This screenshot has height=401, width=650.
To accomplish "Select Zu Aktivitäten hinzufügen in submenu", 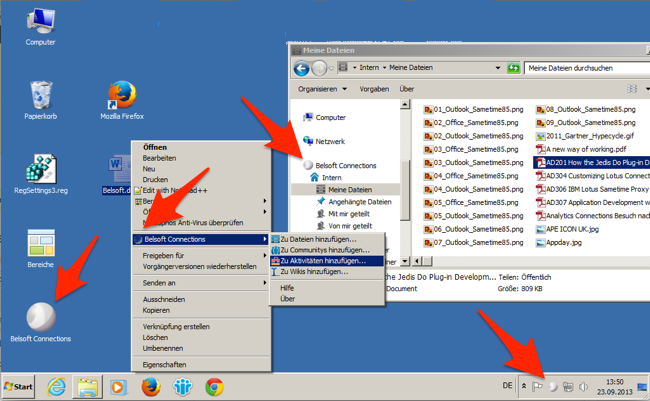I will 327,261.
